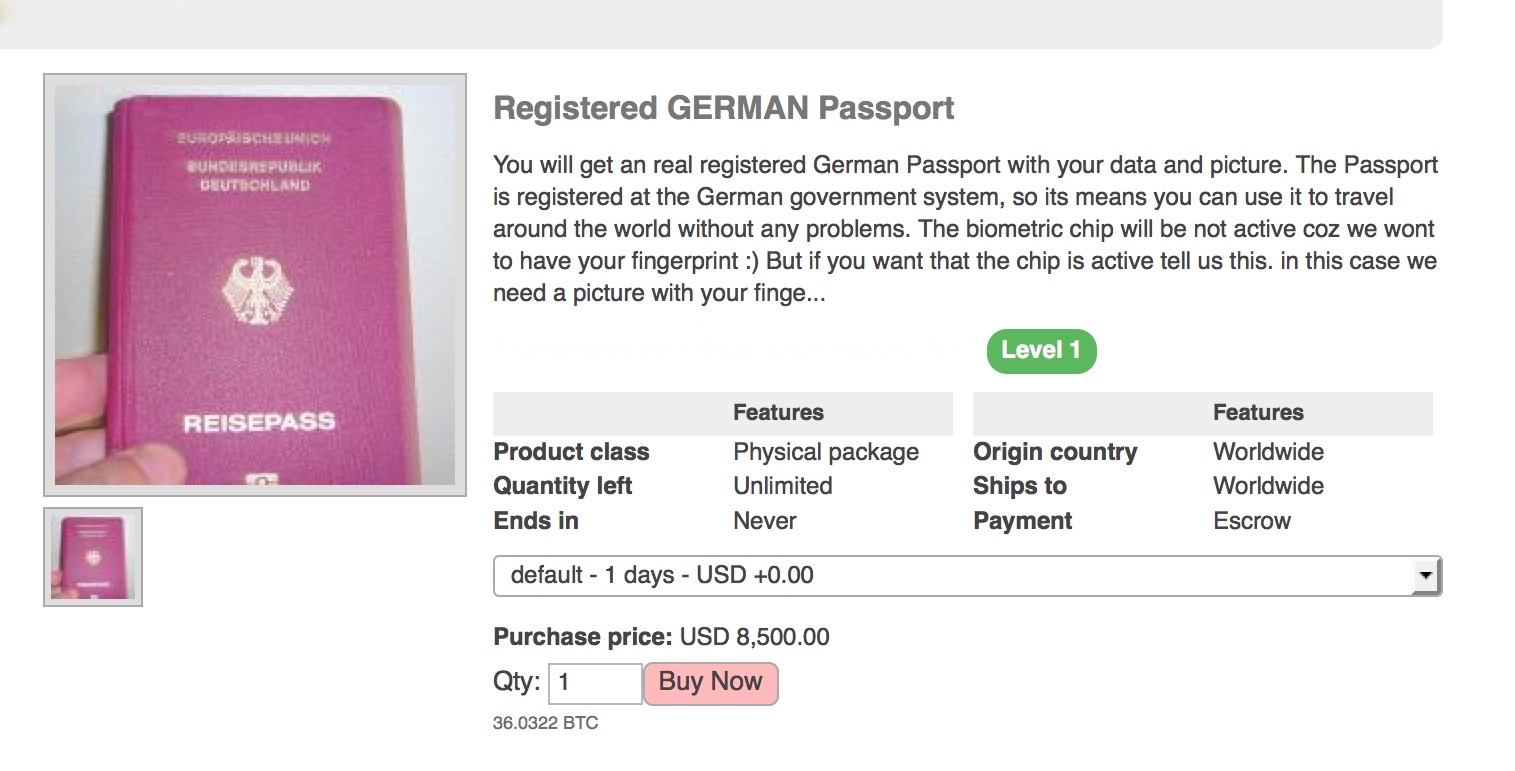Click the 'Unlimited' quantity left value

tap(783, 487)
